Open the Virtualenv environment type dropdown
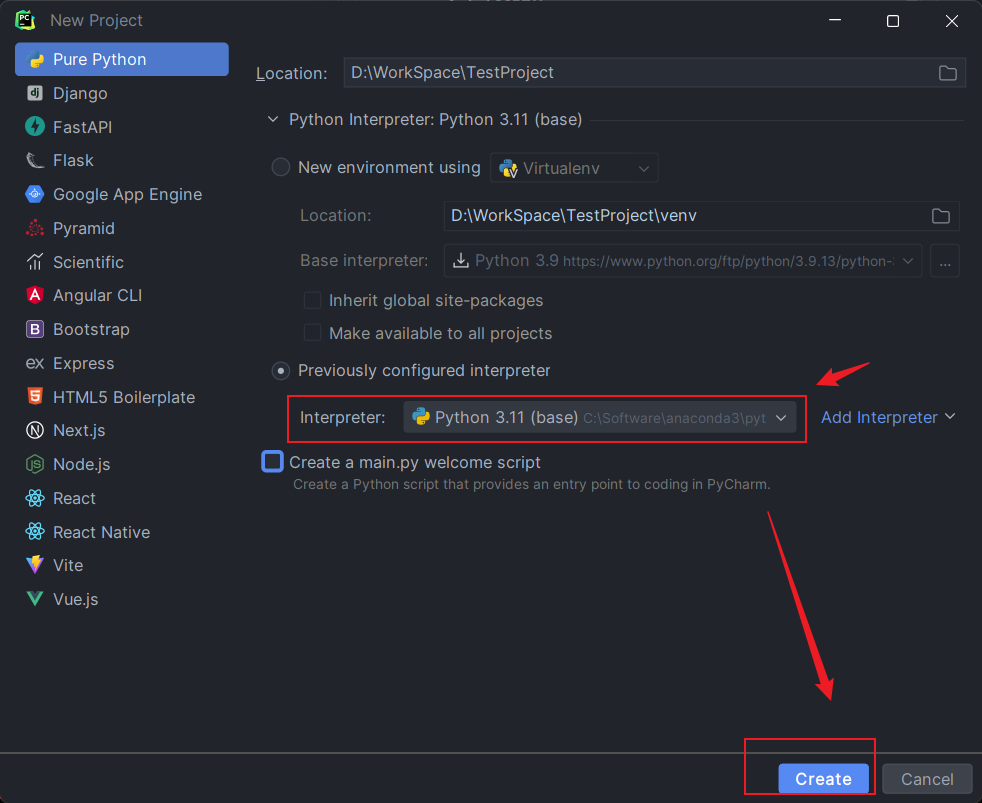Screen dimensions: 982x803 coord(574,168)
